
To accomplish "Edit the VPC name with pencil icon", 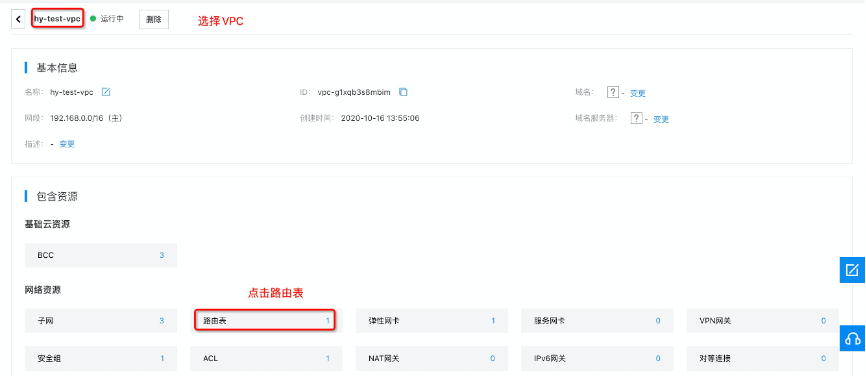I will [106, 92].
